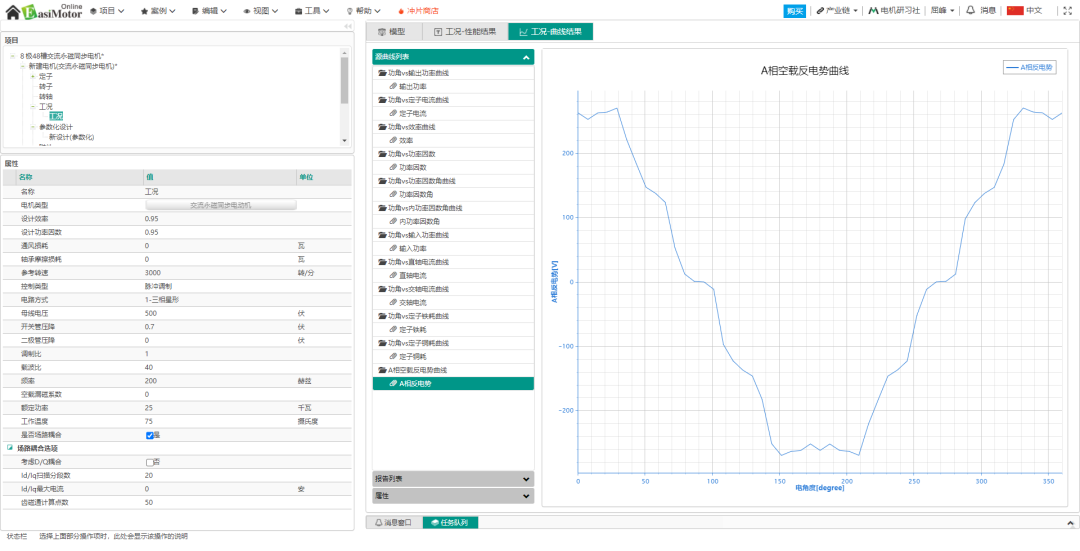Collapse the 场路耦合选项 section
The width and height of the screenshot is (1080, 551).
[x=10, y=448]
